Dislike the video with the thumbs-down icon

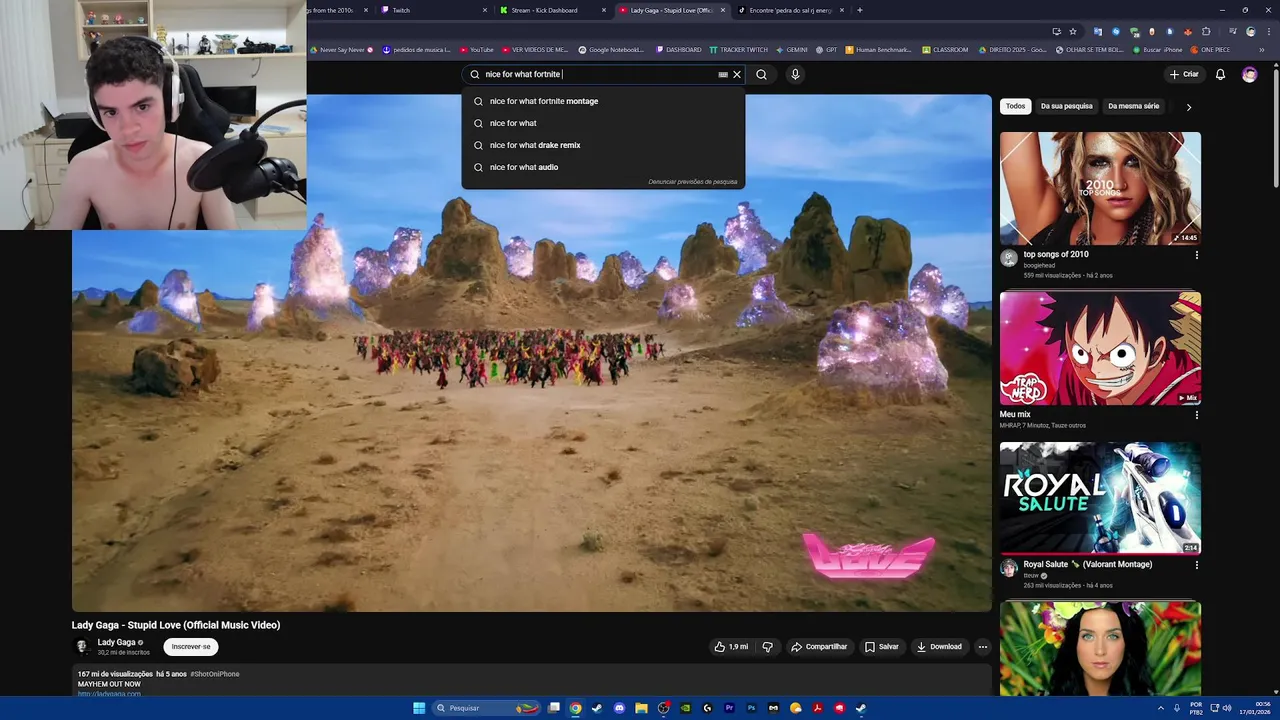pyautogui.click(x=768, y=647)
